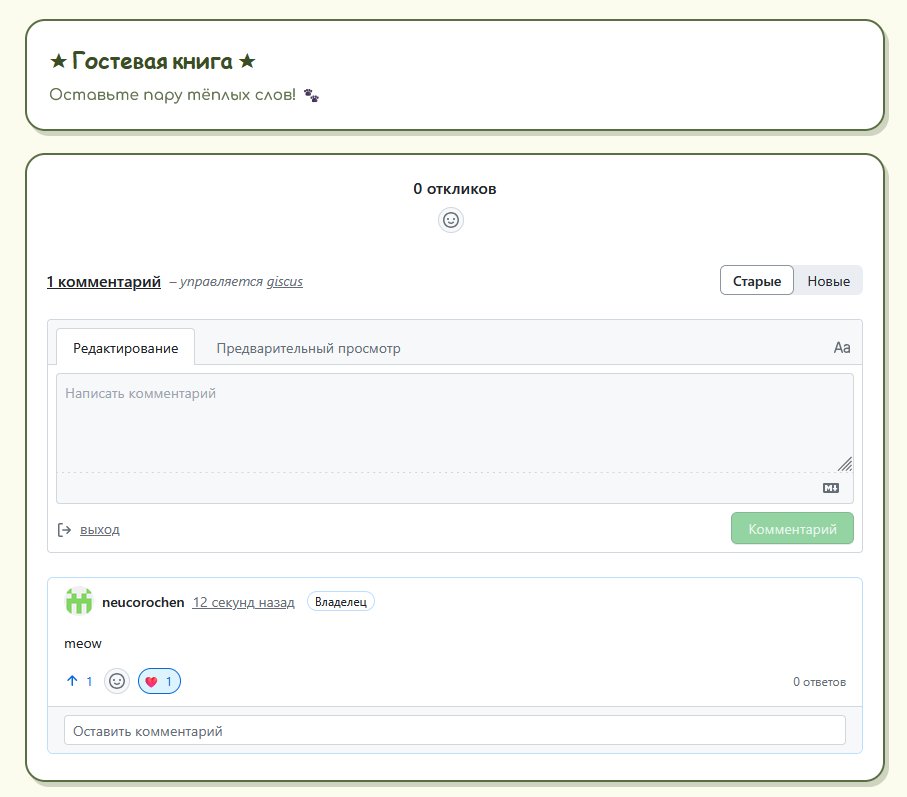This screenshot has height=797, width=907.
Task: Switch to Предварительный просмотр tab
Action: (308, 348)
